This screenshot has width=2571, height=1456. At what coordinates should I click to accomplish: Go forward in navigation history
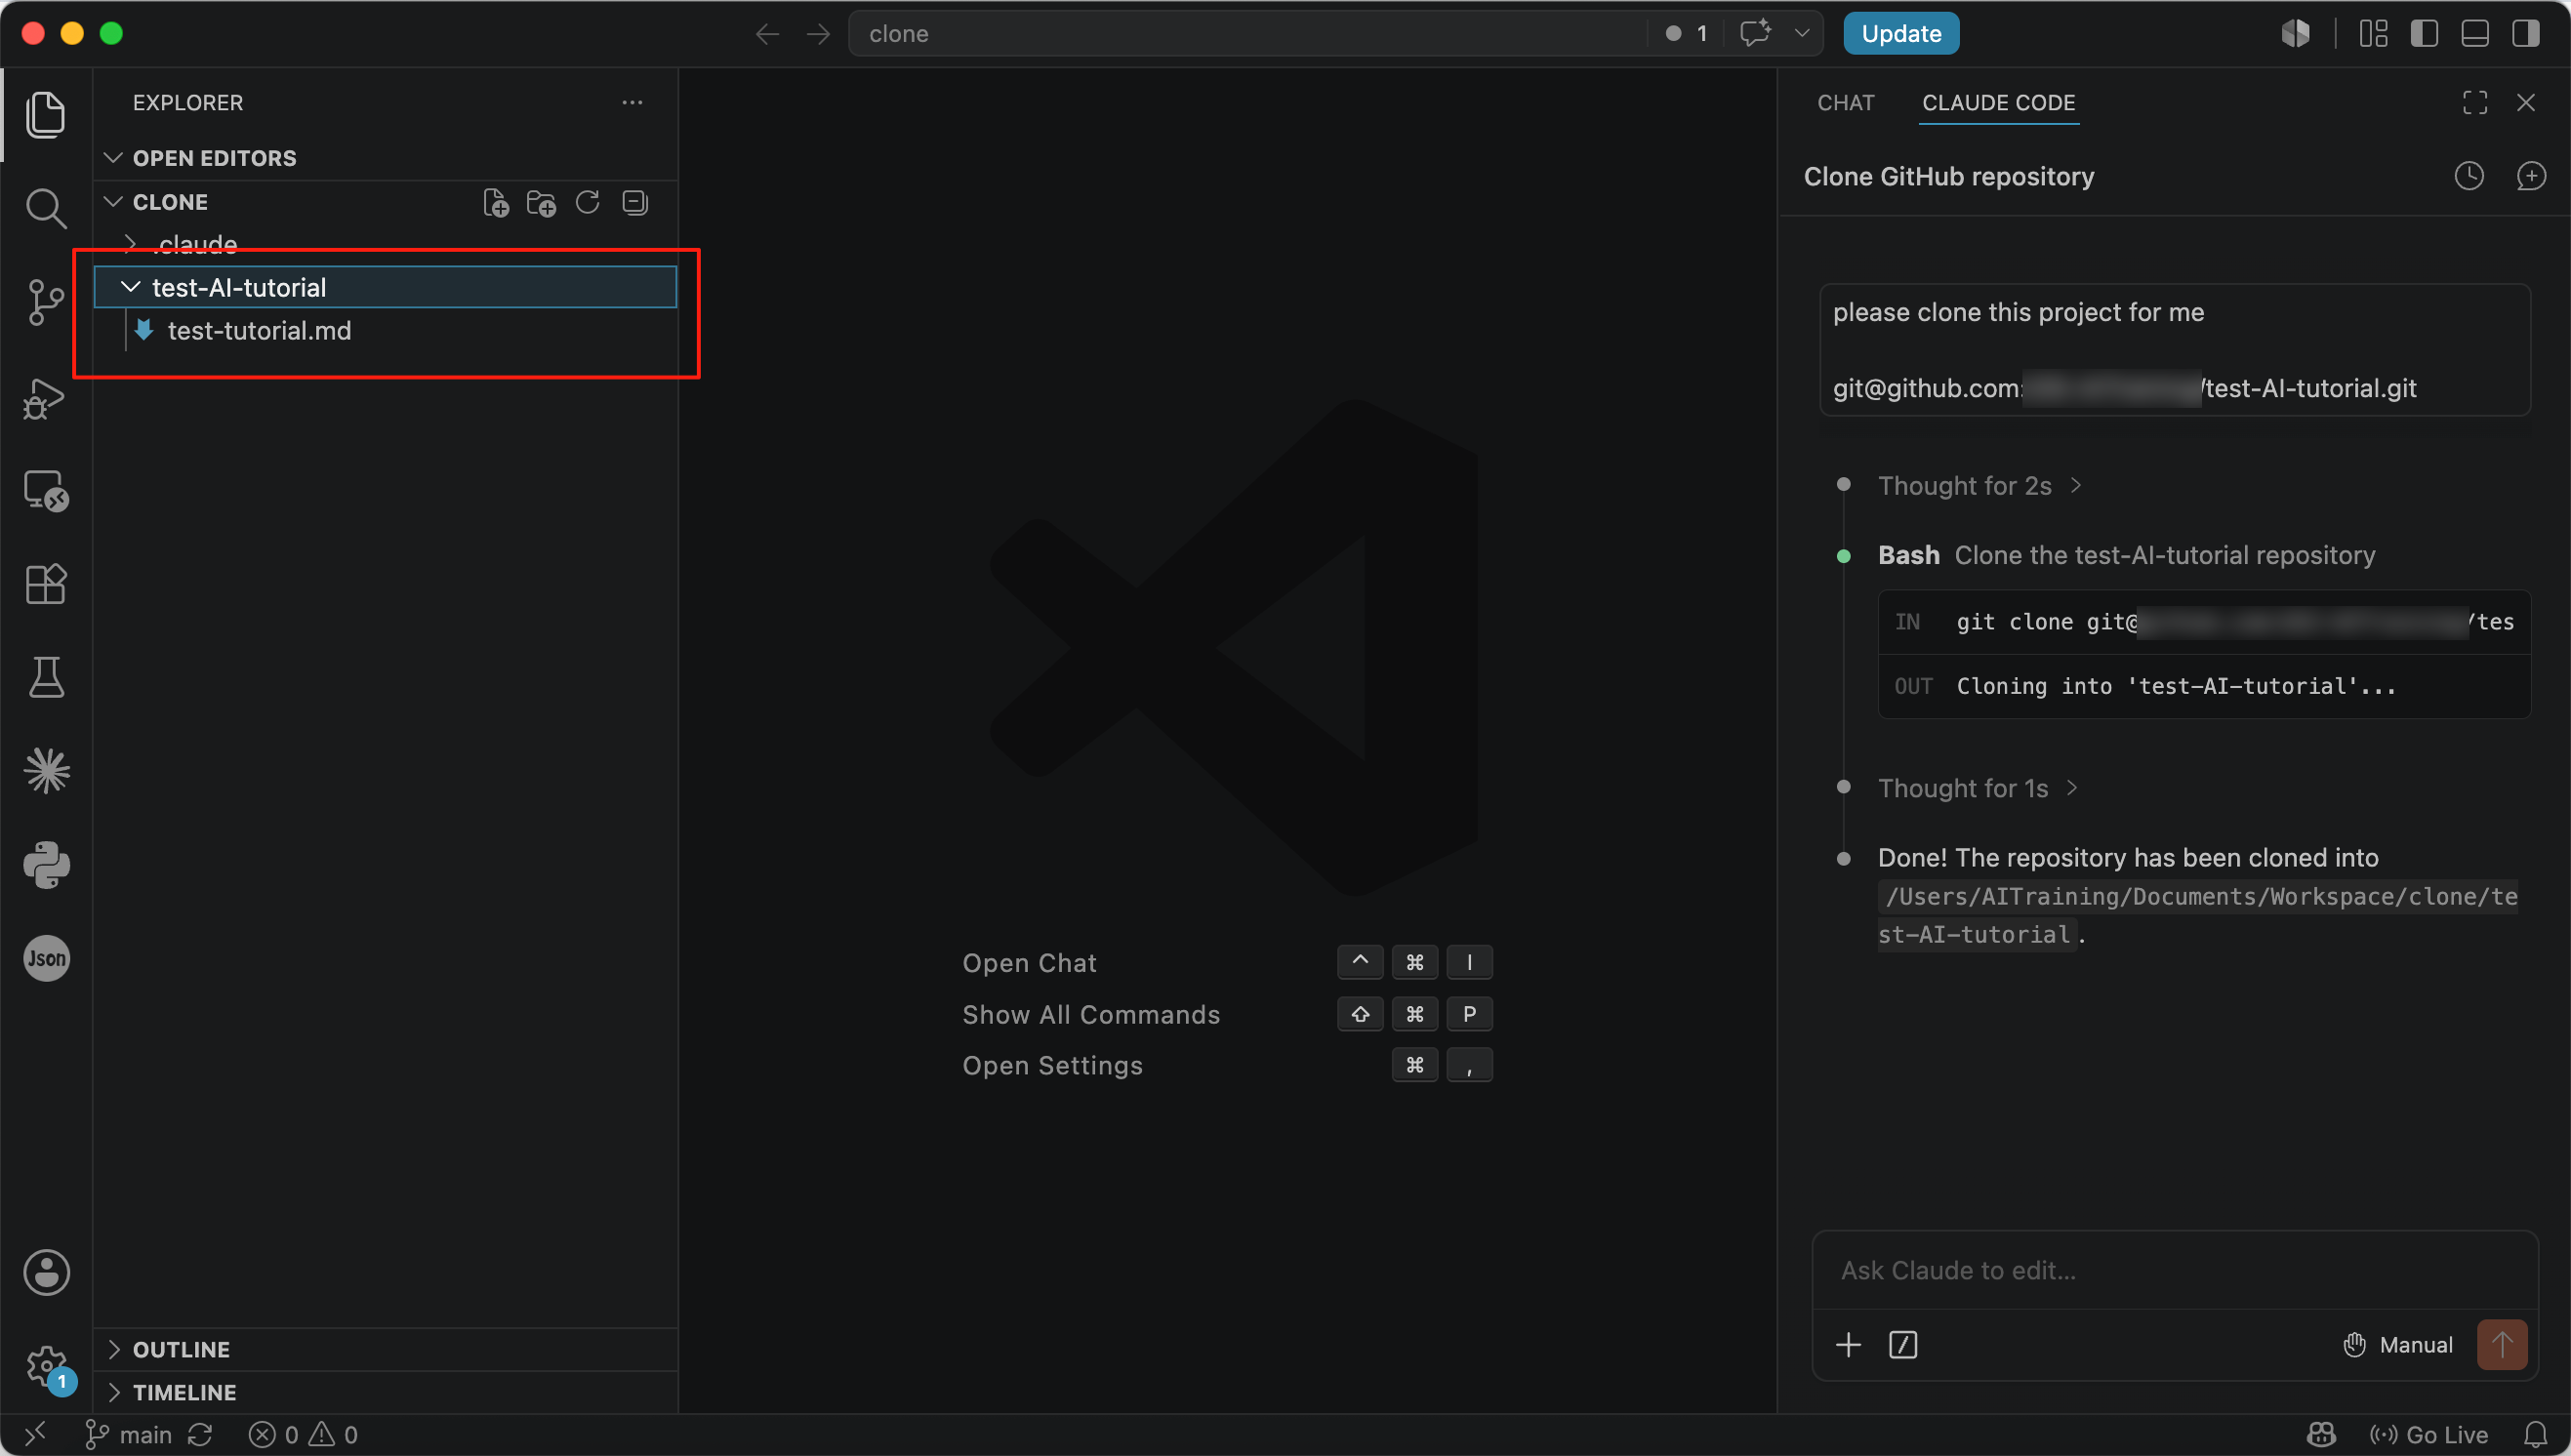(x=818, y=34)
